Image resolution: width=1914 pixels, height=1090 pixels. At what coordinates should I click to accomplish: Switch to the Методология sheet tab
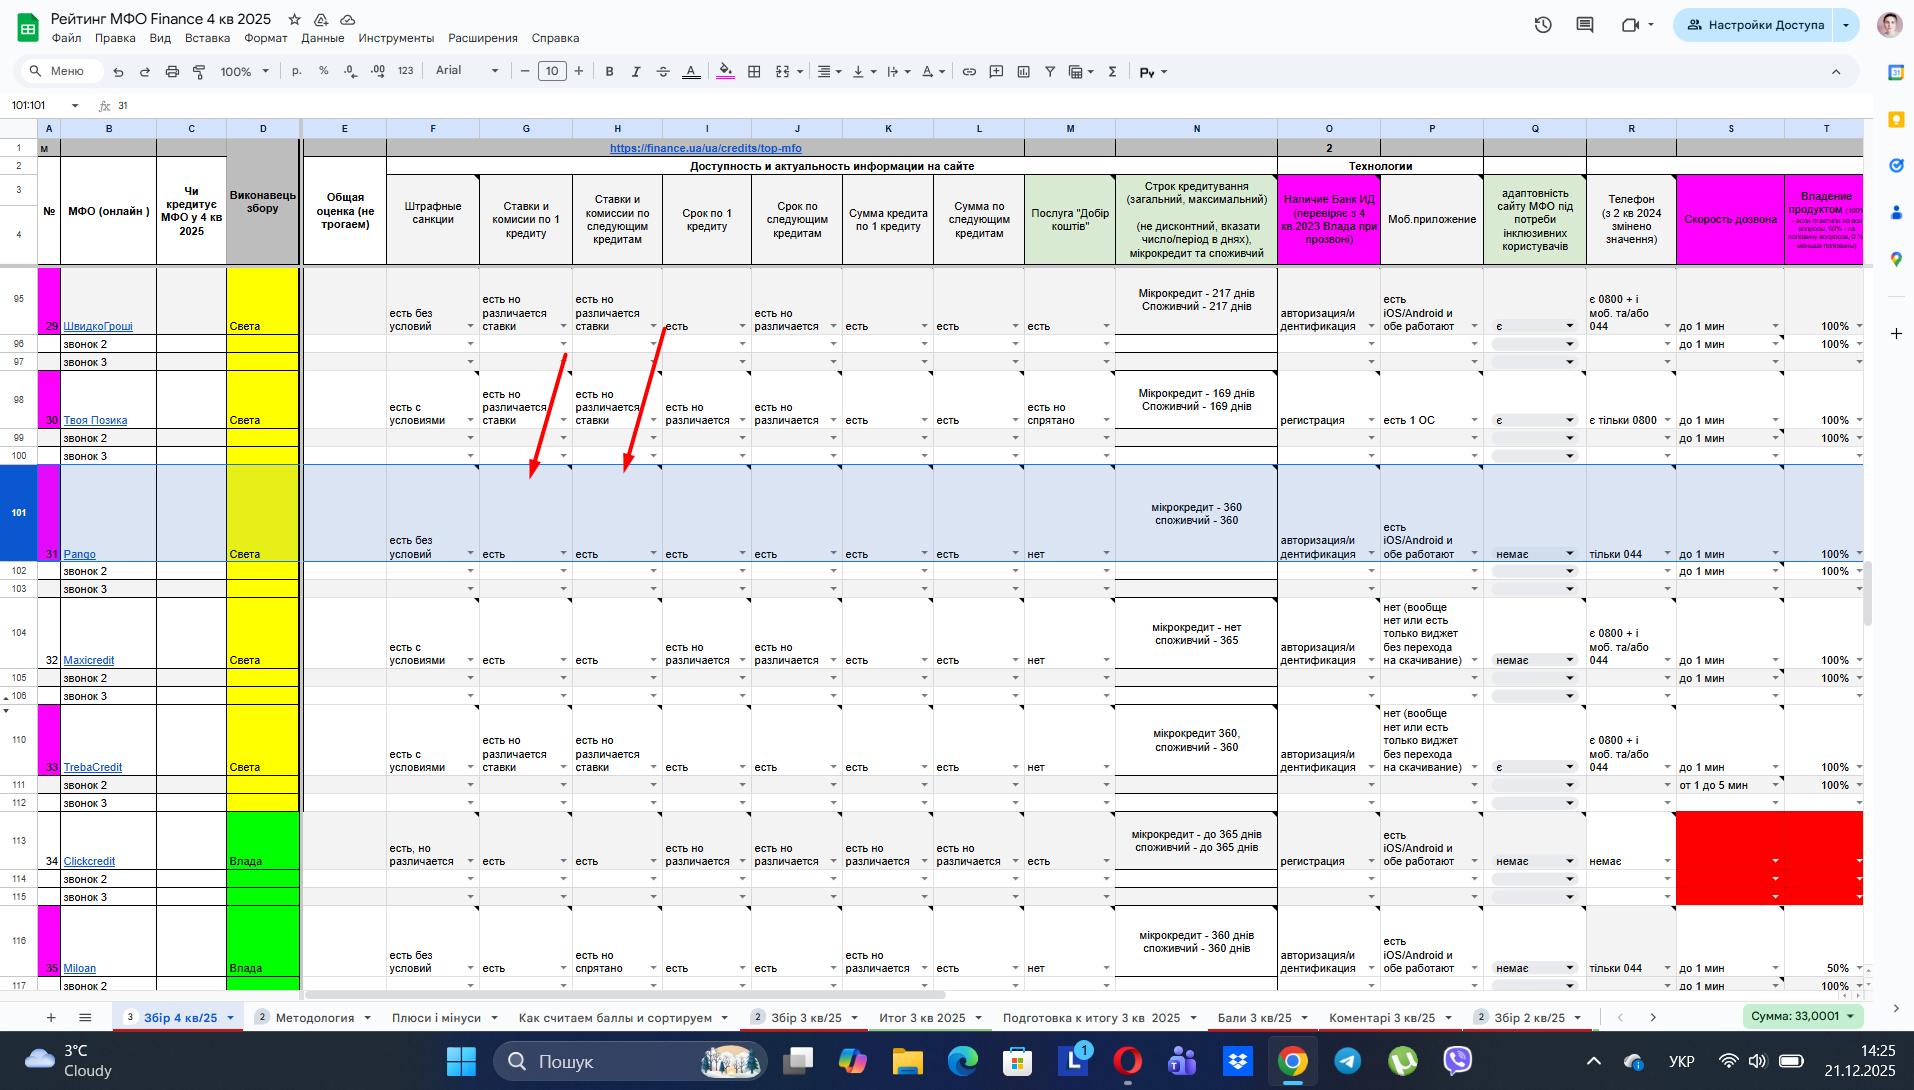(315, 1017)
